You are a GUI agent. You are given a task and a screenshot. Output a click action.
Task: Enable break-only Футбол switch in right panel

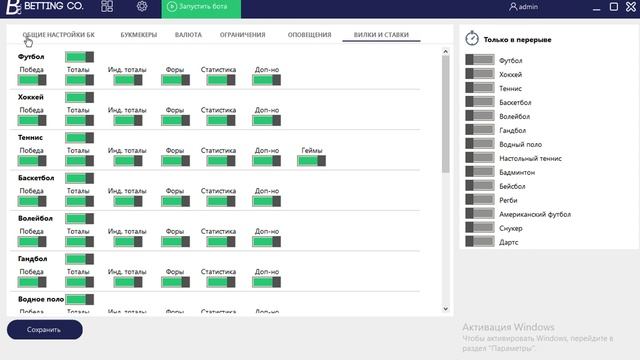480,60
